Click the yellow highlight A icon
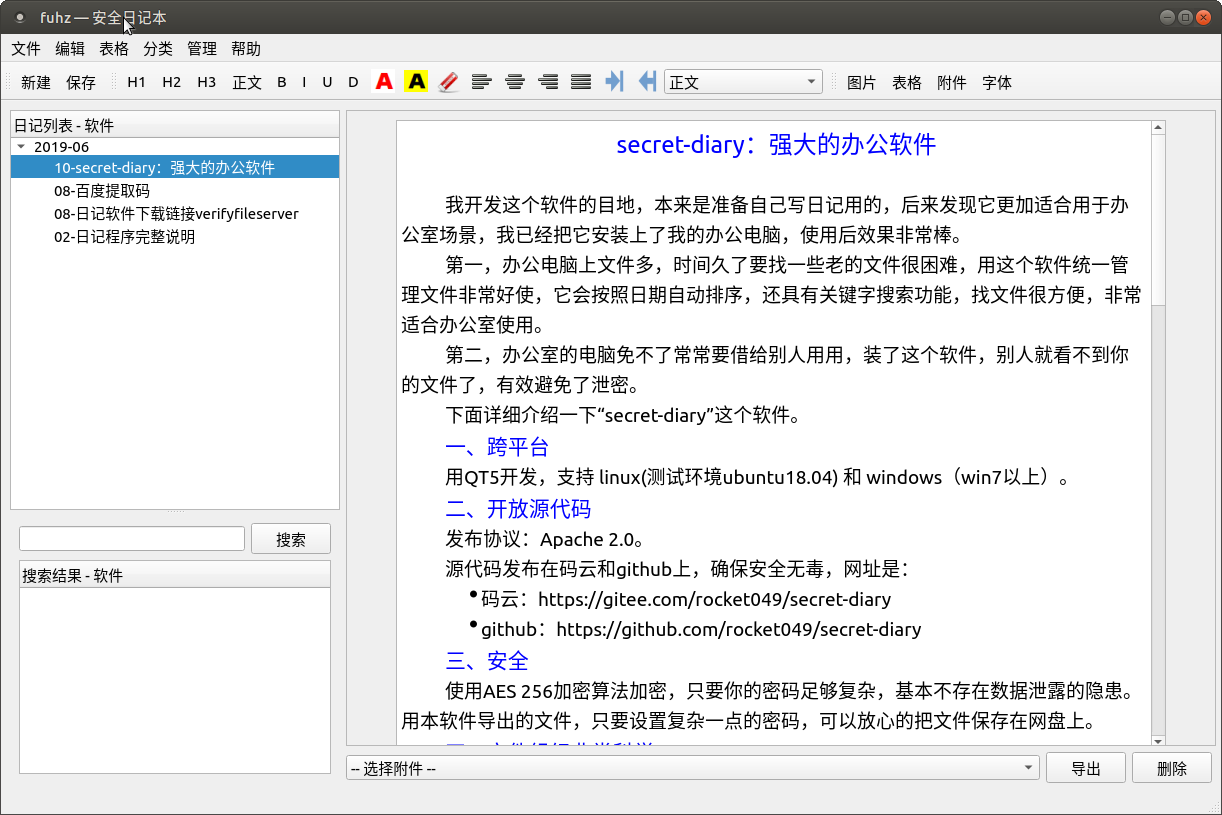 pyautogui.click(x=416, y=82)
